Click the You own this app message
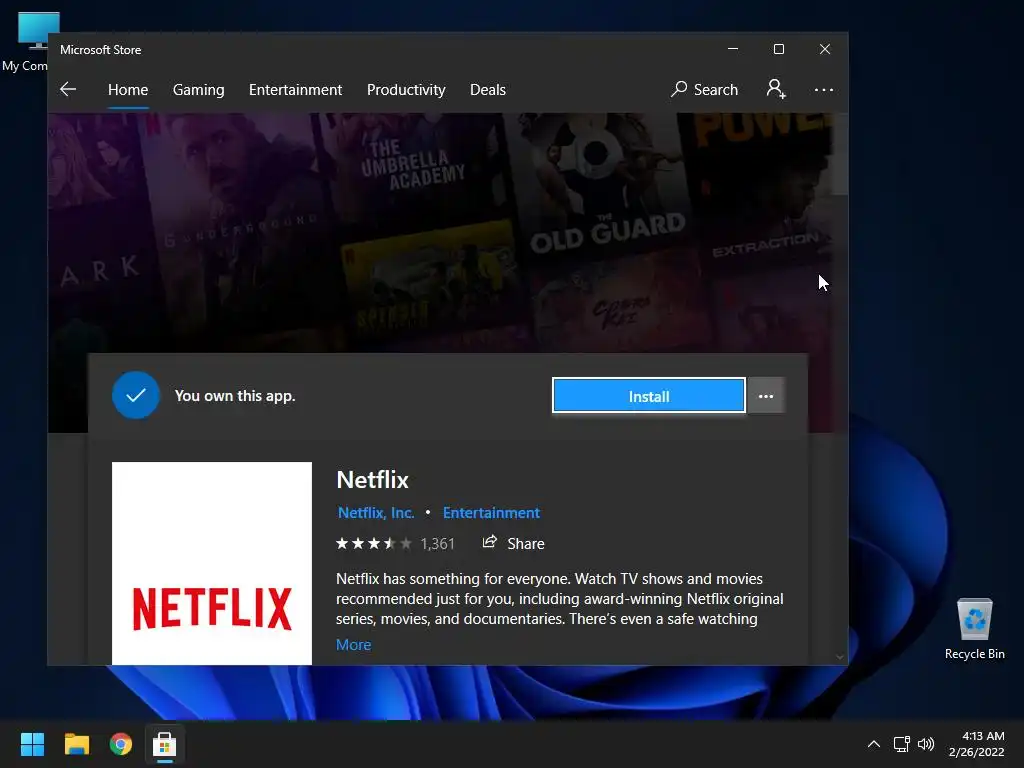The width and height of the screenshot is (1024, 768). [235, 396]
